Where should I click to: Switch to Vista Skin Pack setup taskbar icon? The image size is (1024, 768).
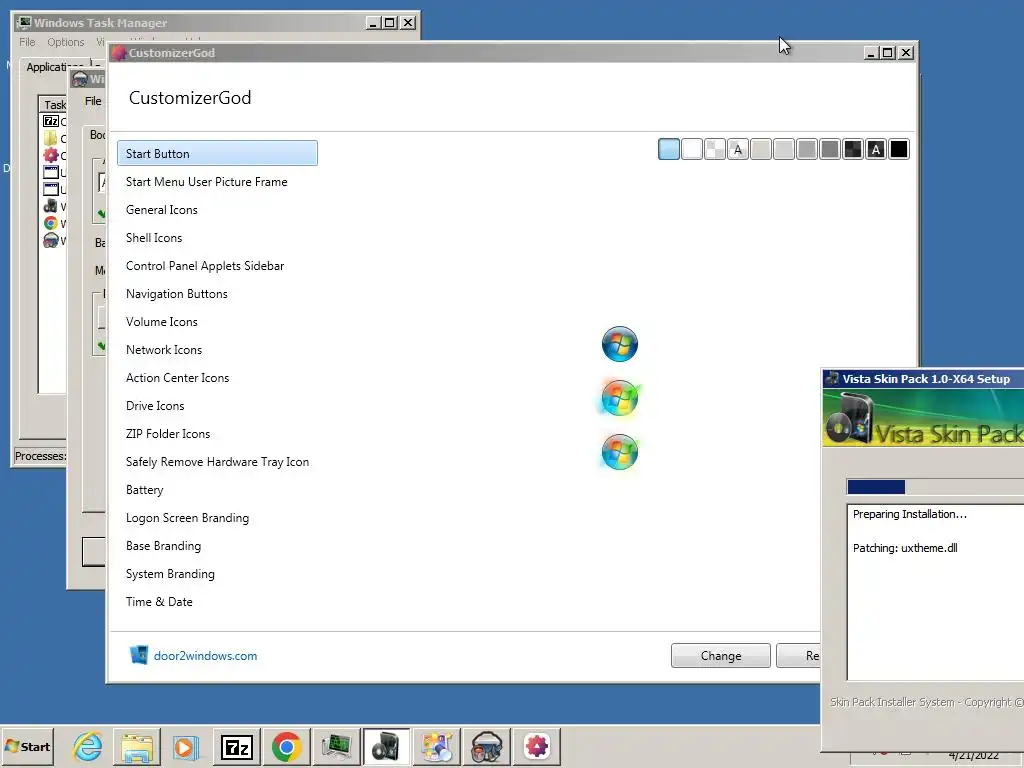[386, 746]
